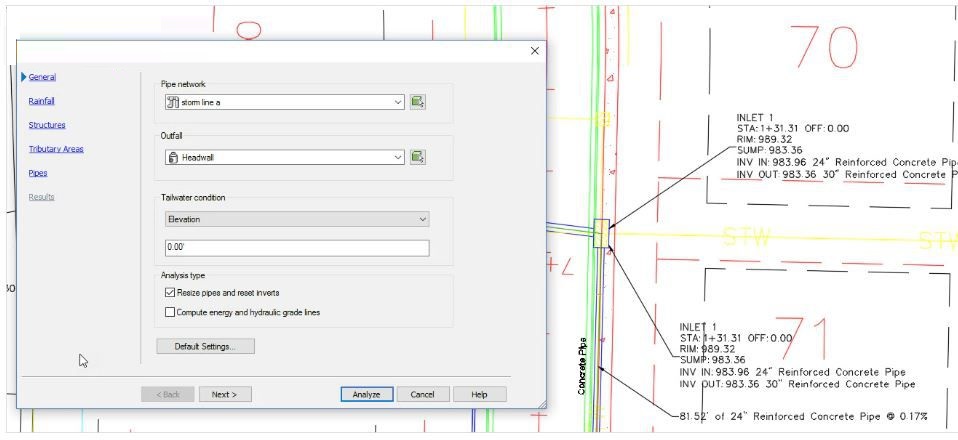Viewport: 958px width, 440px height.
Task: Click the Next button
Action: (225, 394)
